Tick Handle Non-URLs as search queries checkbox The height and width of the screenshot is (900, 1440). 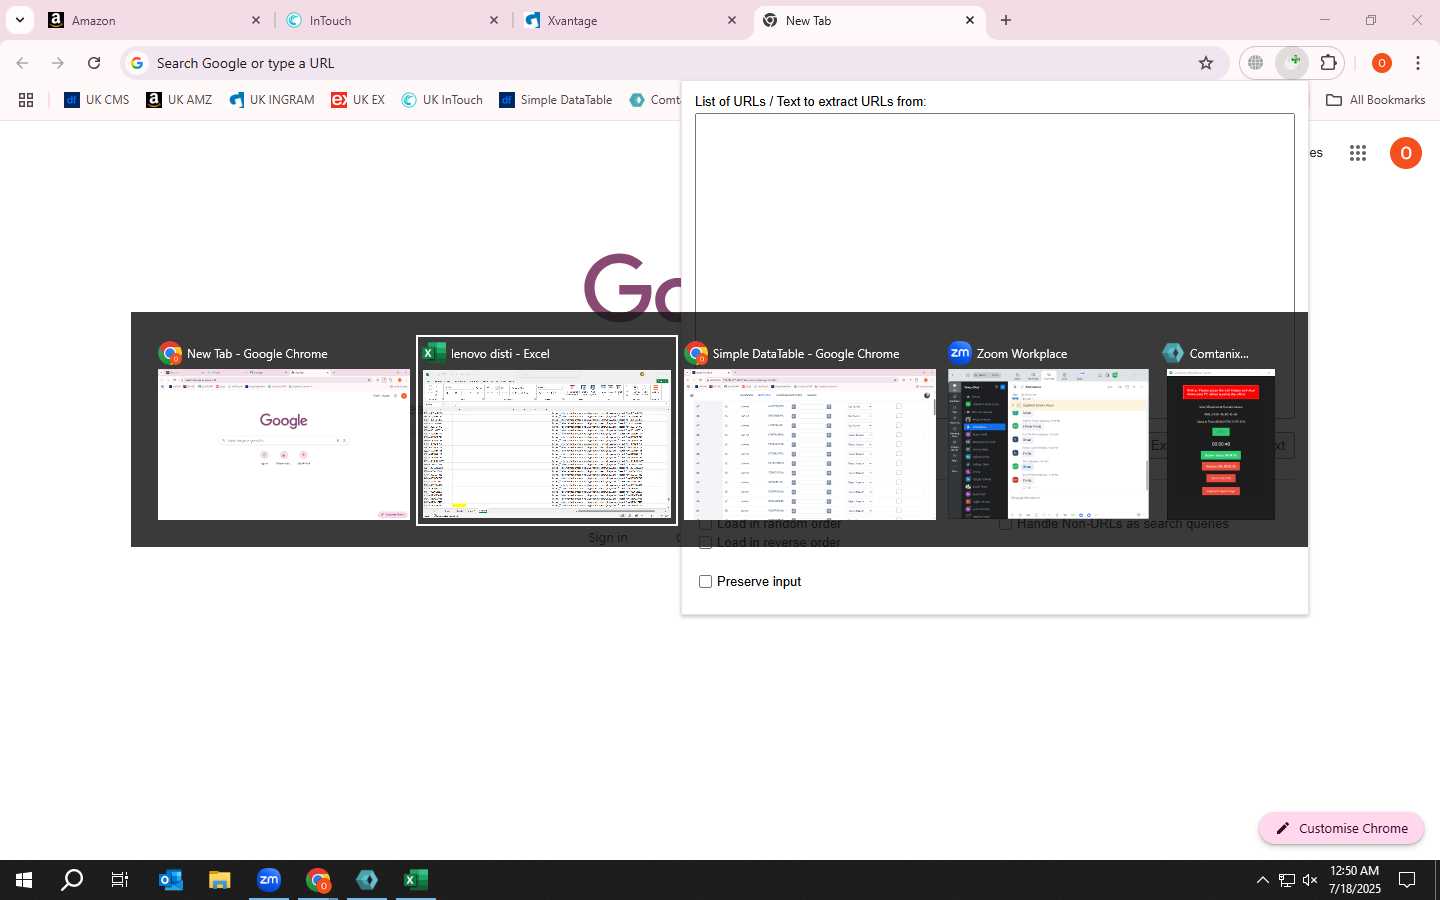1005,523
